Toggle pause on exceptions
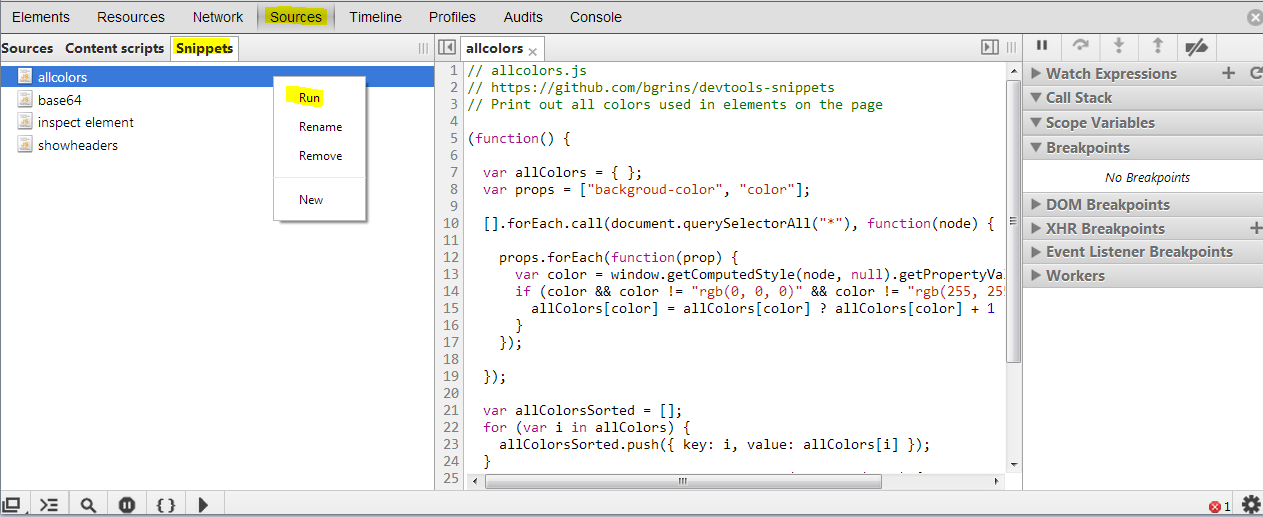This screenshot has height=517, width=1263. click(126, 505)
